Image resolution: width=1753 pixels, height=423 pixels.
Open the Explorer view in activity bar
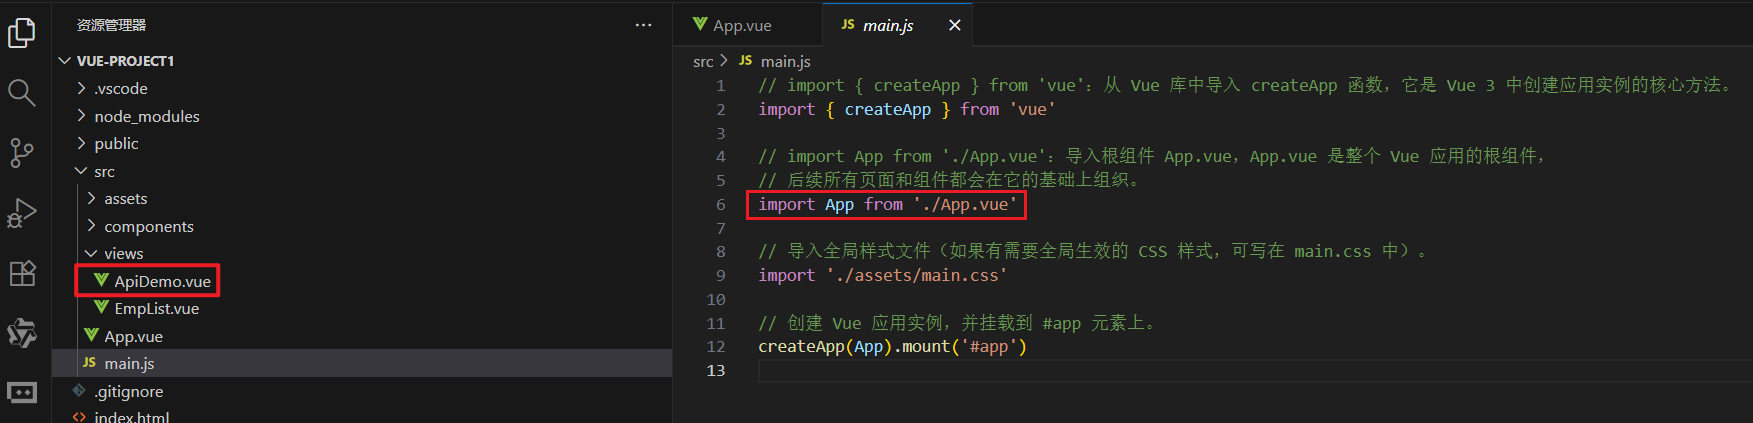click(22, 33)
